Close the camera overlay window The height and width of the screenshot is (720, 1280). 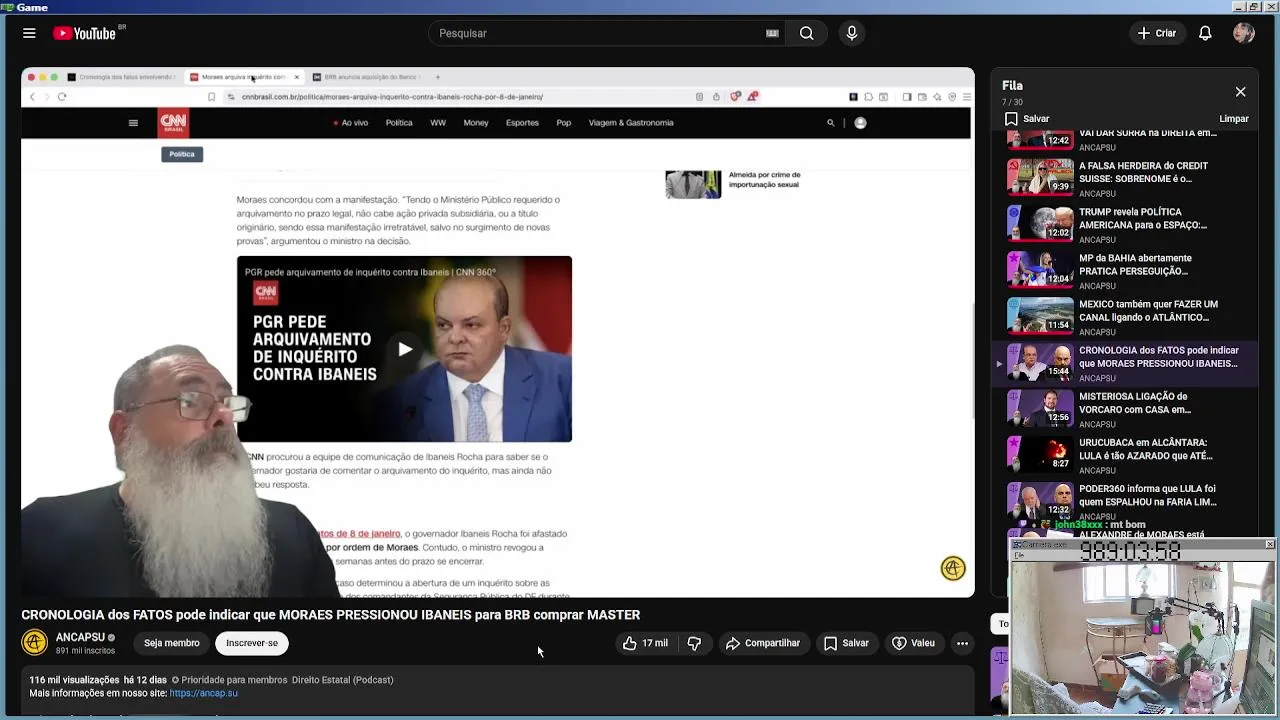1269,545
